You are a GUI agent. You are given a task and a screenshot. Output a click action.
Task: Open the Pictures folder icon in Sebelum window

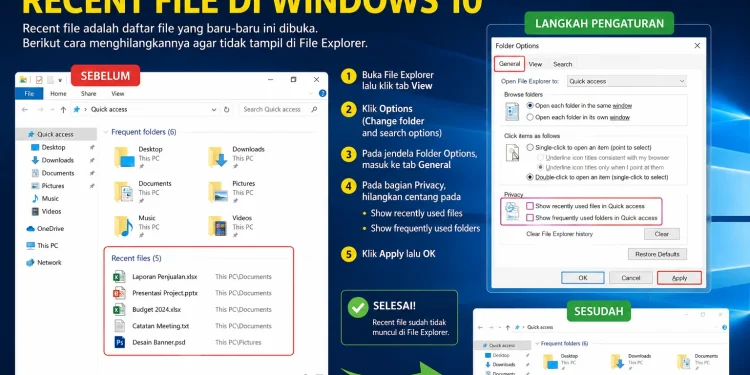[218, 191]
